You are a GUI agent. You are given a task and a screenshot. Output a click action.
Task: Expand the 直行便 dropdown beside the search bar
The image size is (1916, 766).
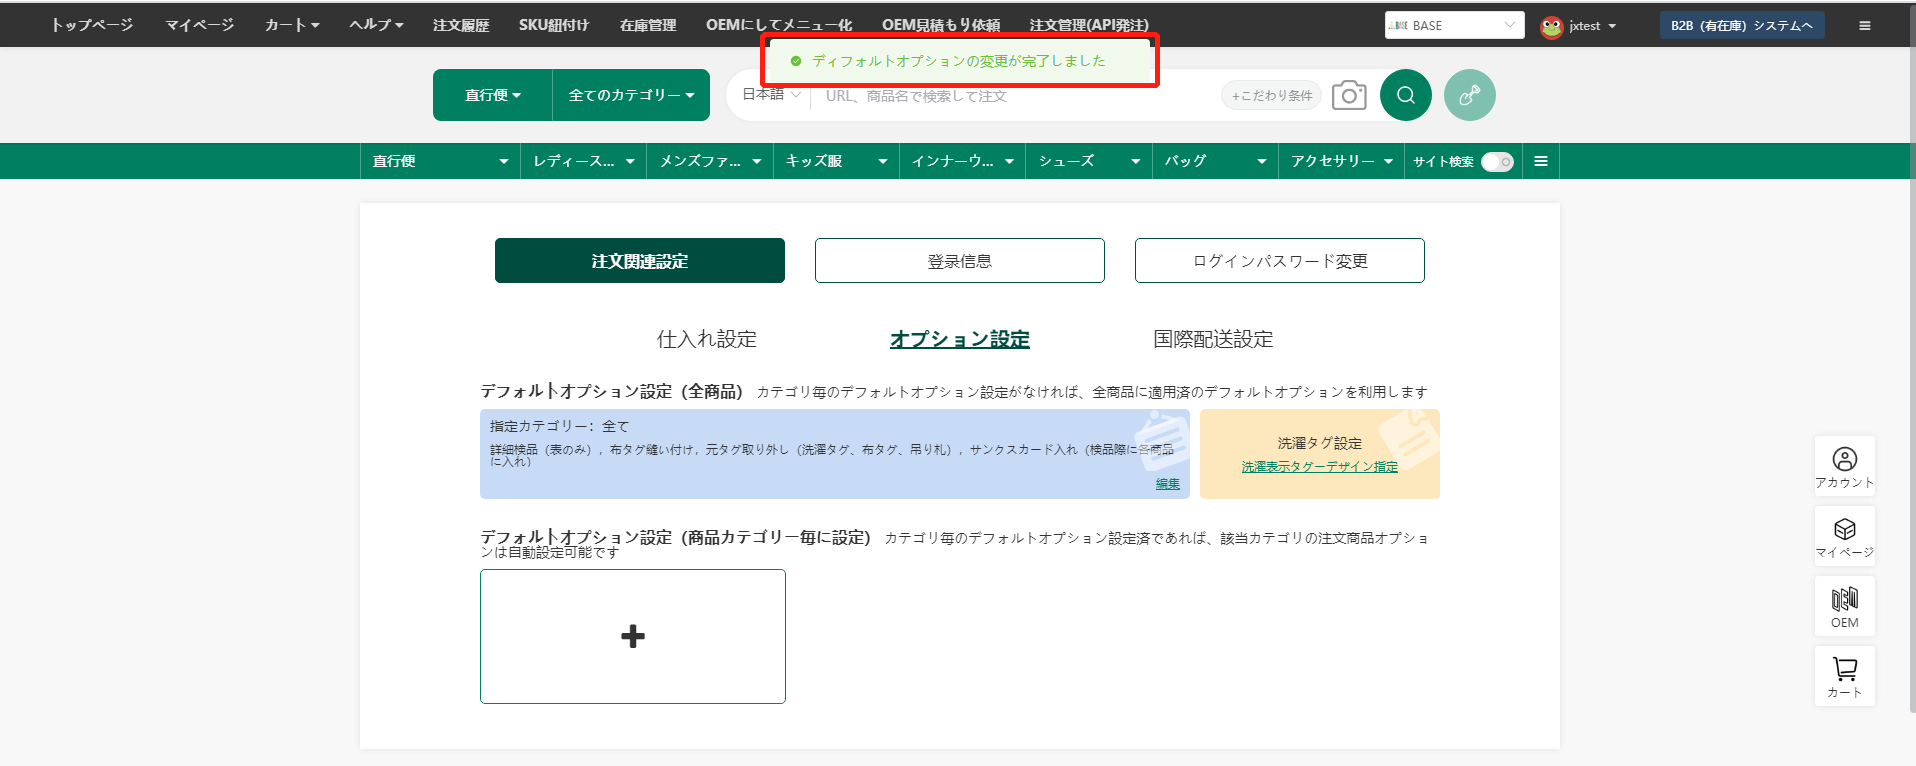coord(492,95)
